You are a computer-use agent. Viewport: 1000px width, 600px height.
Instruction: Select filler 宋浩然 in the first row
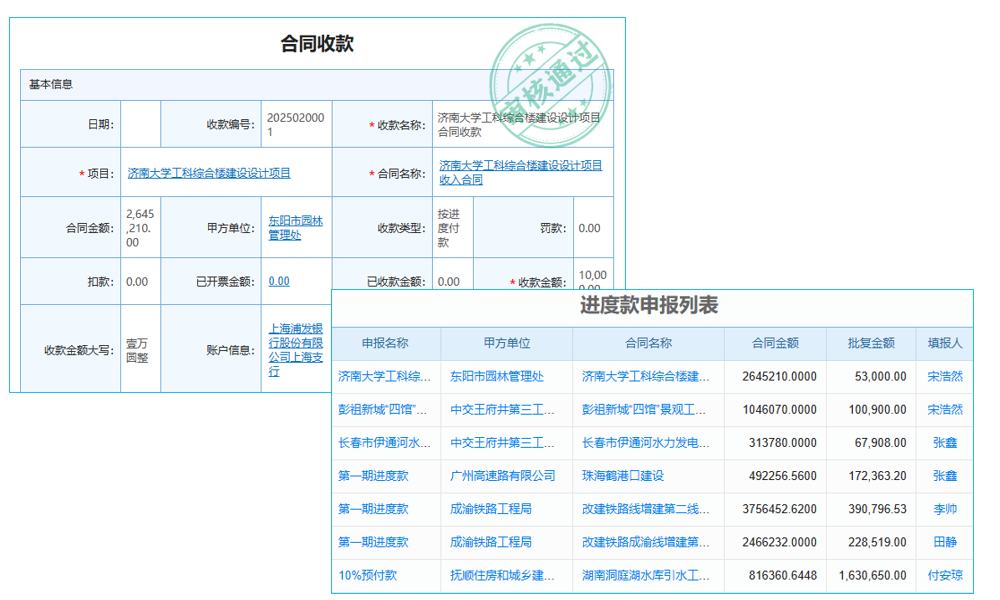pyautogui.click(x=944, y=377)
